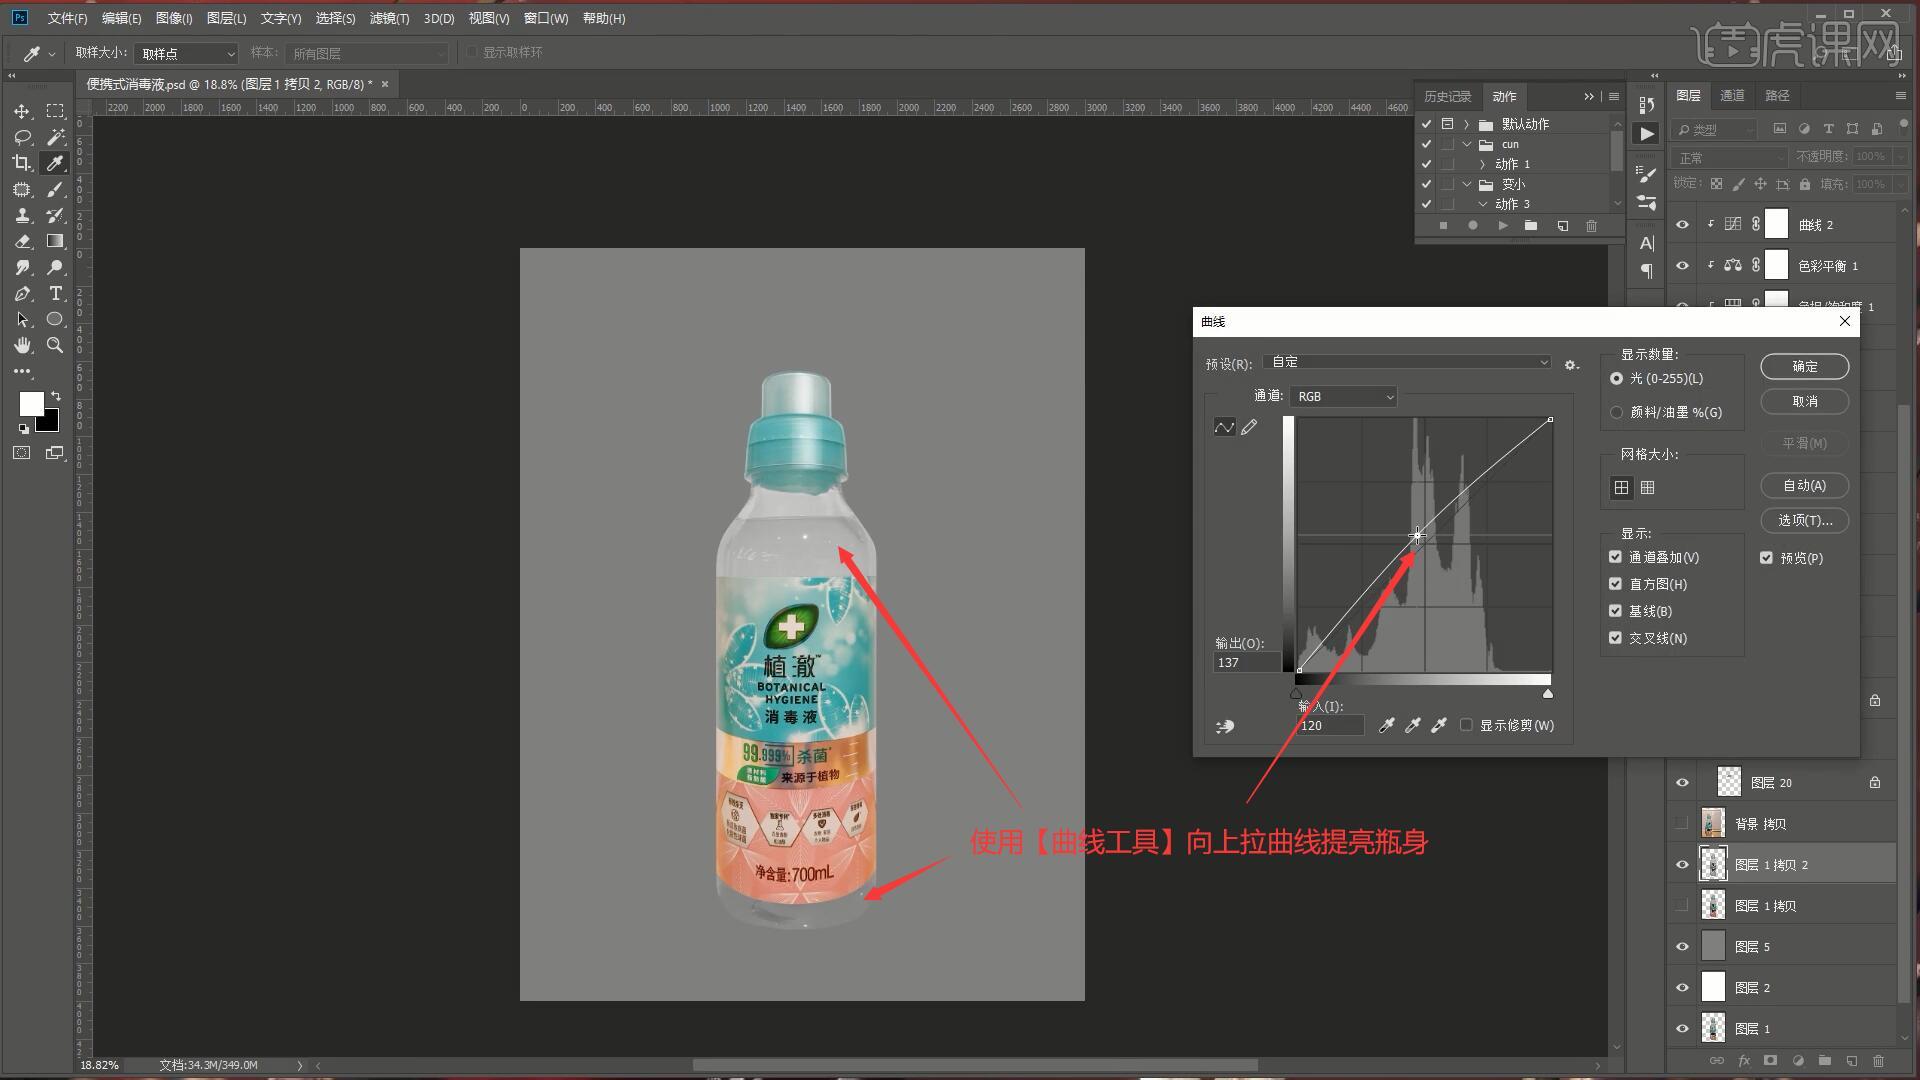
Task: Open the 通道 RGB channel dropdown
Action: pyautogui.click(x=1343, y=397)
